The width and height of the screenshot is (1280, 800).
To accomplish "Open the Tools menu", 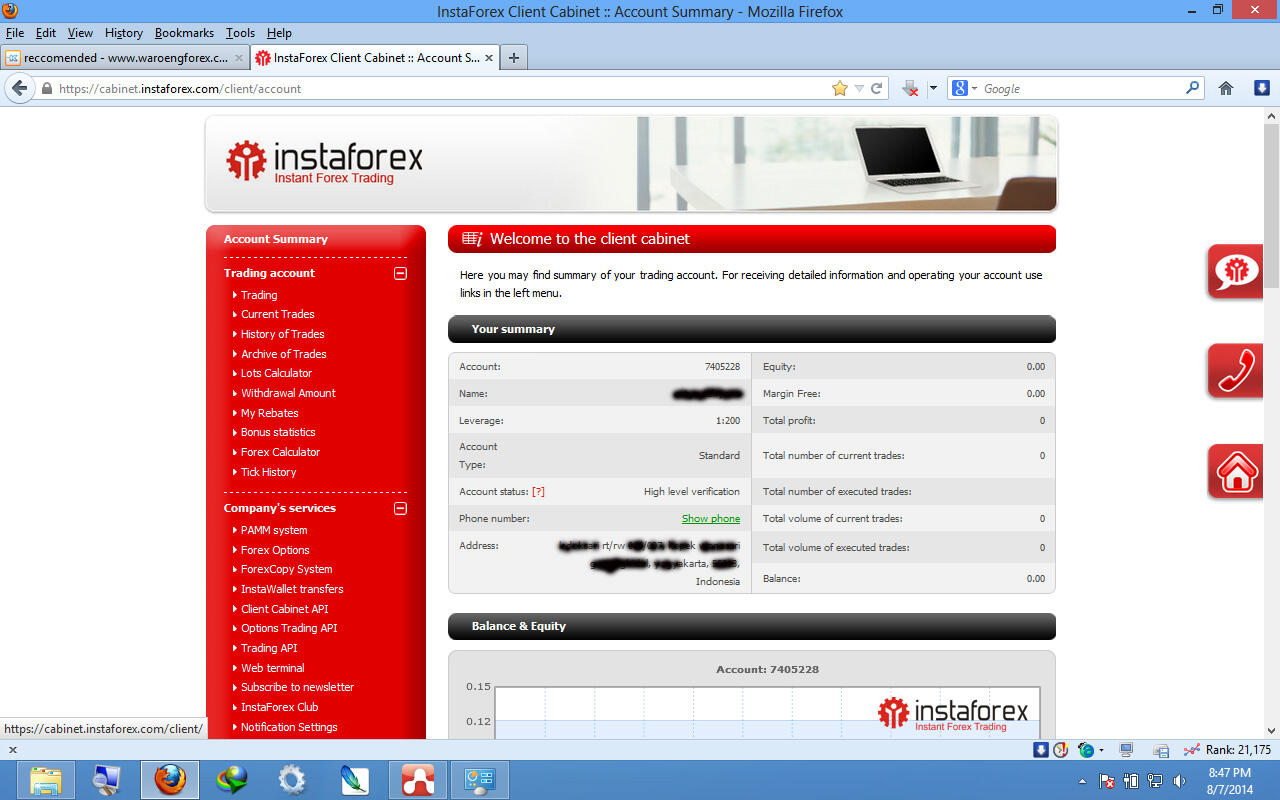I will pyautogui.click(x=240, y=33).
